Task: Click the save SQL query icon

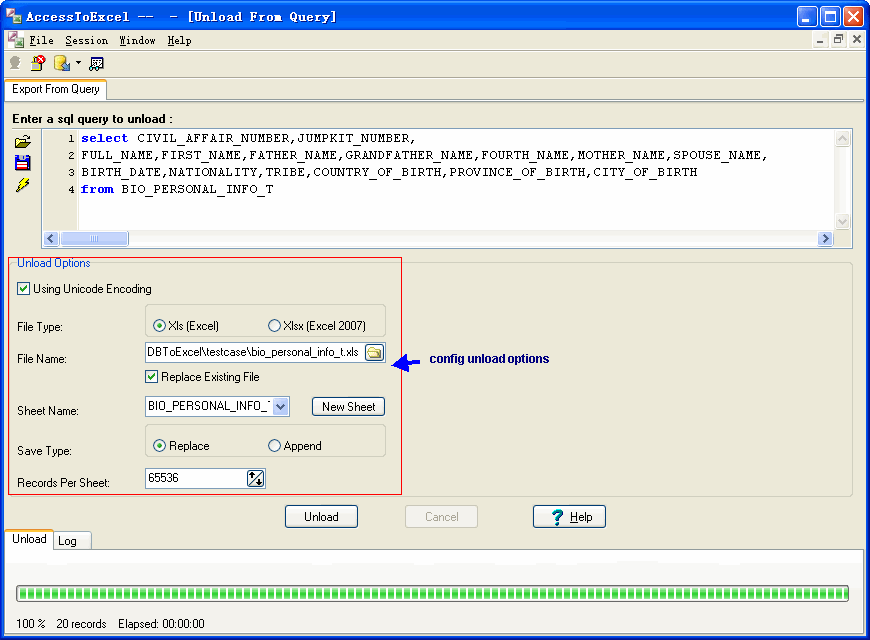Action: (22, 163)
